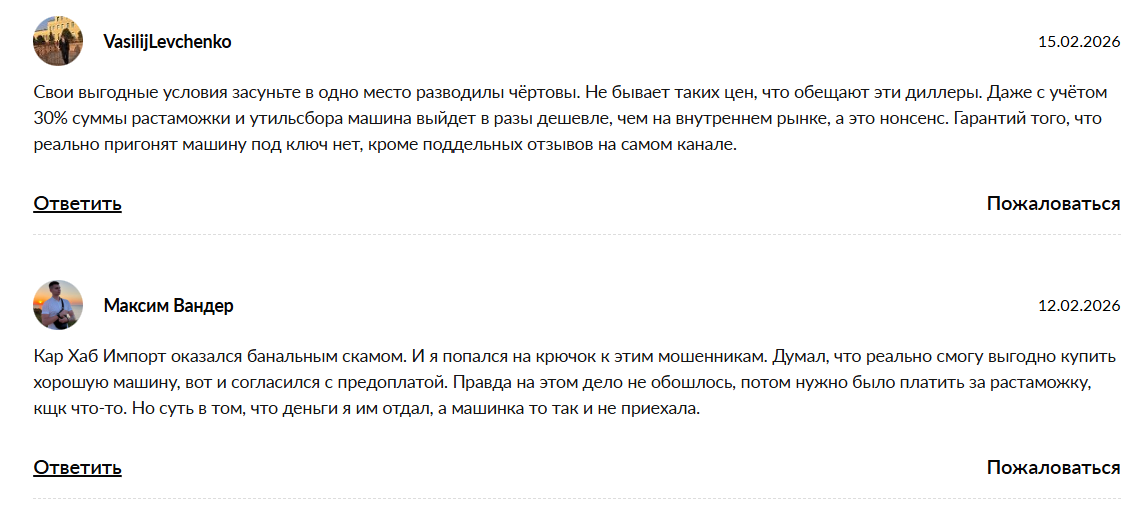Open the Максим Вандер username profile
The image size is (1146, 518).
coord(168,306)
